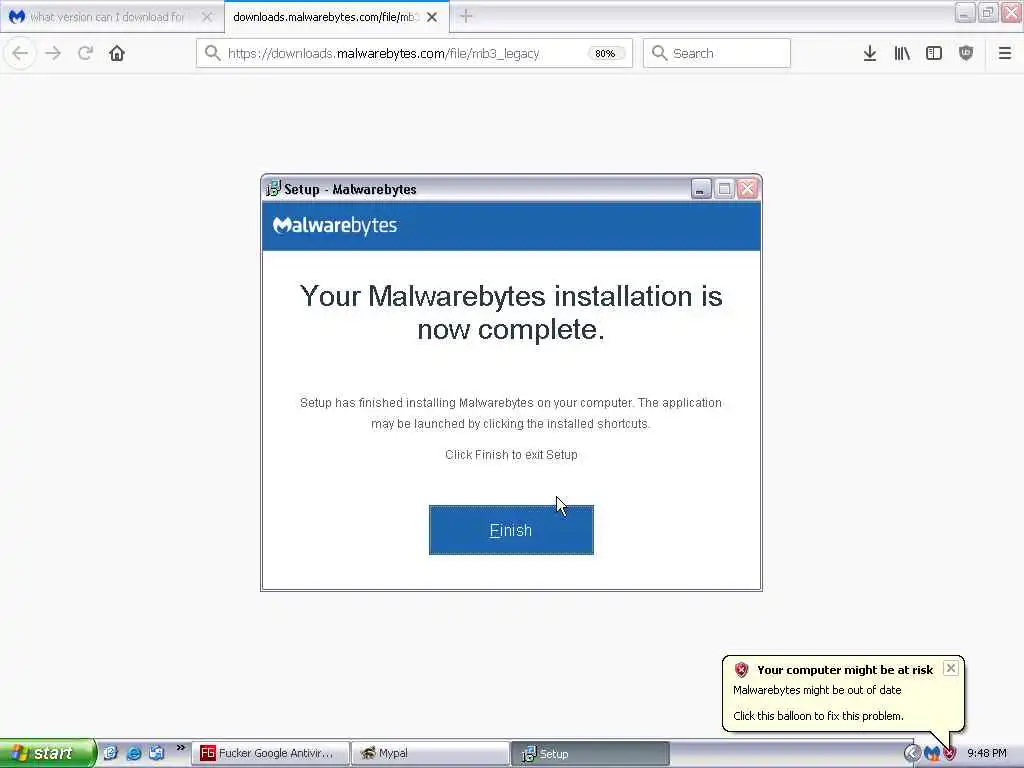Expand hidden system tray icons arrow
Screen dimensions: 1024x768
[912, 754]
